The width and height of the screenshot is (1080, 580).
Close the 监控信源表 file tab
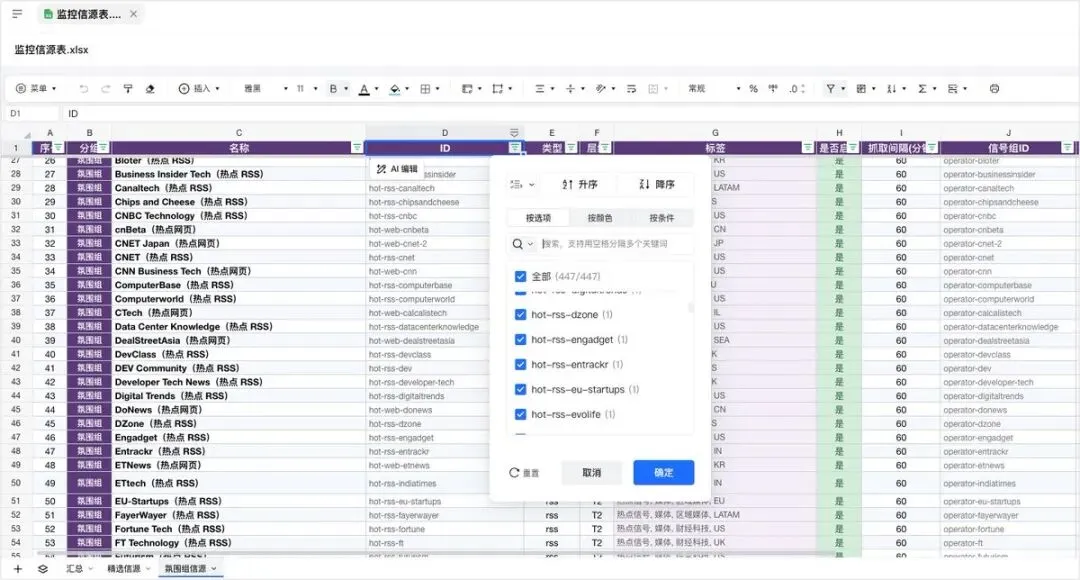(x=134, y=14)
